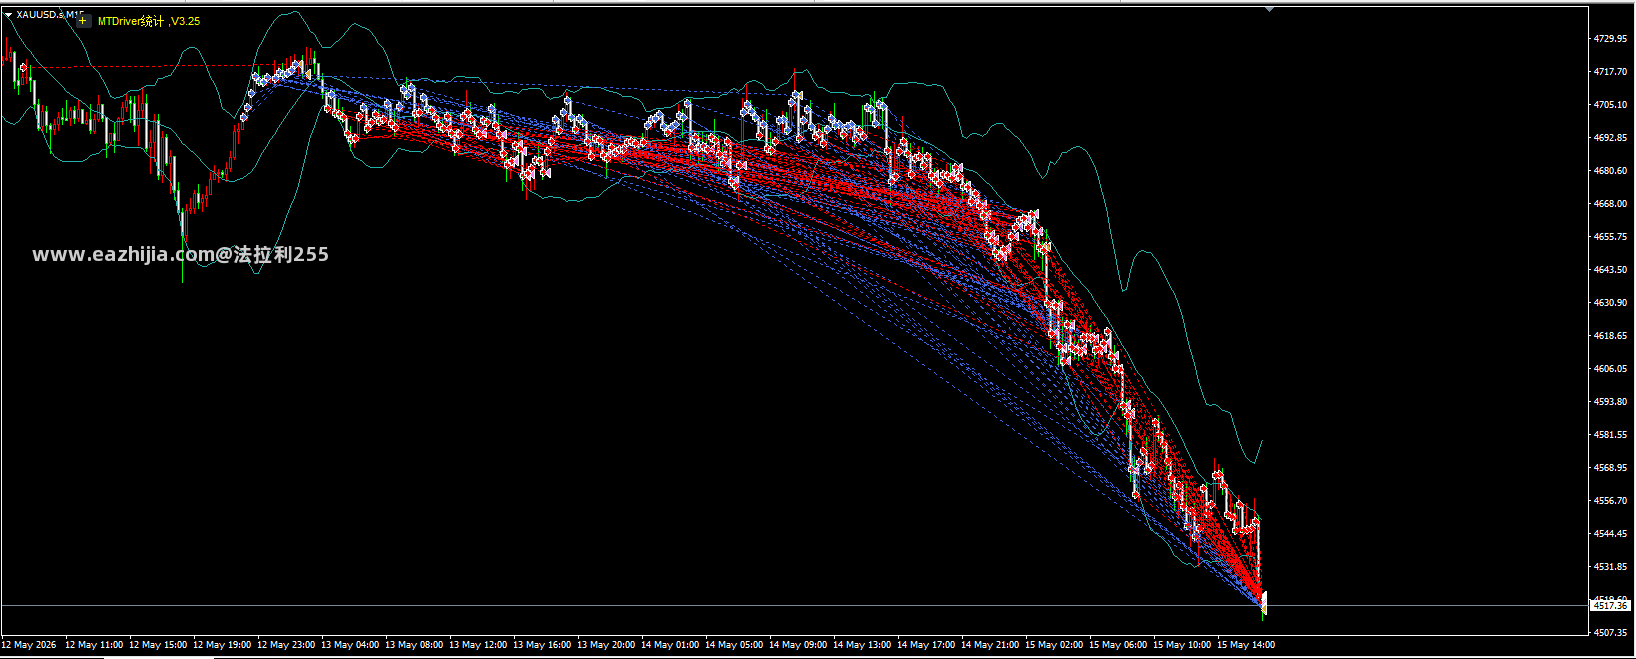Click the 12 May 2026 date label
Viewport: 1636px width, 659px height.
click(29, 645)
